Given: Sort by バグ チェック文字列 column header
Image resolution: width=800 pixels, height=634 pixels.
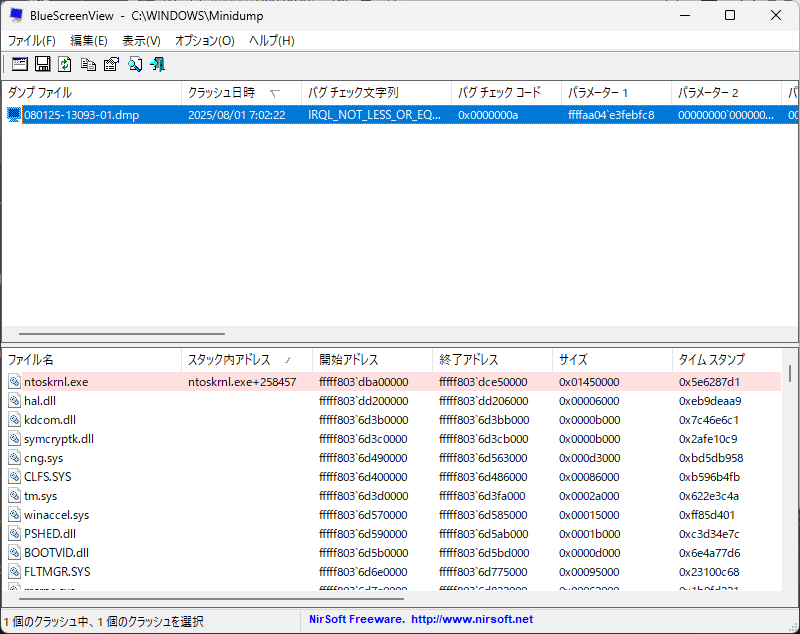Looking at the screenshot, I should click(x=377, y=93).
